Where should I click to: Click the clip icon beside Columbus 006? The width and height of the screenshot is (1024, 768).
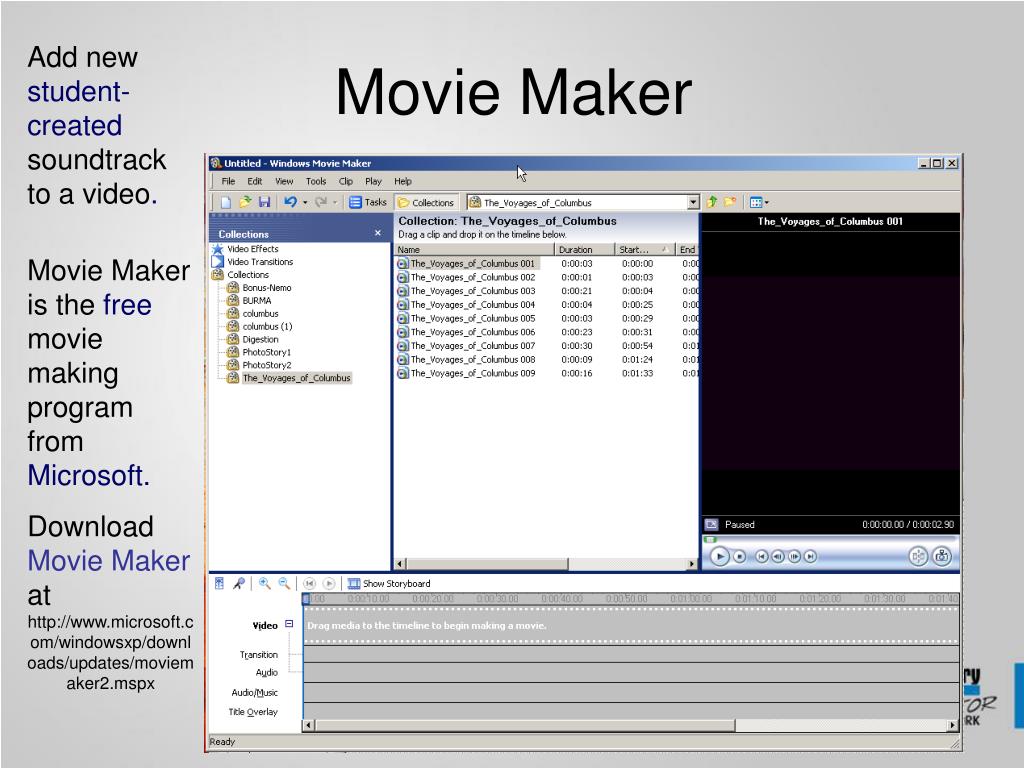pyautogui.click(x=402, y=332)
